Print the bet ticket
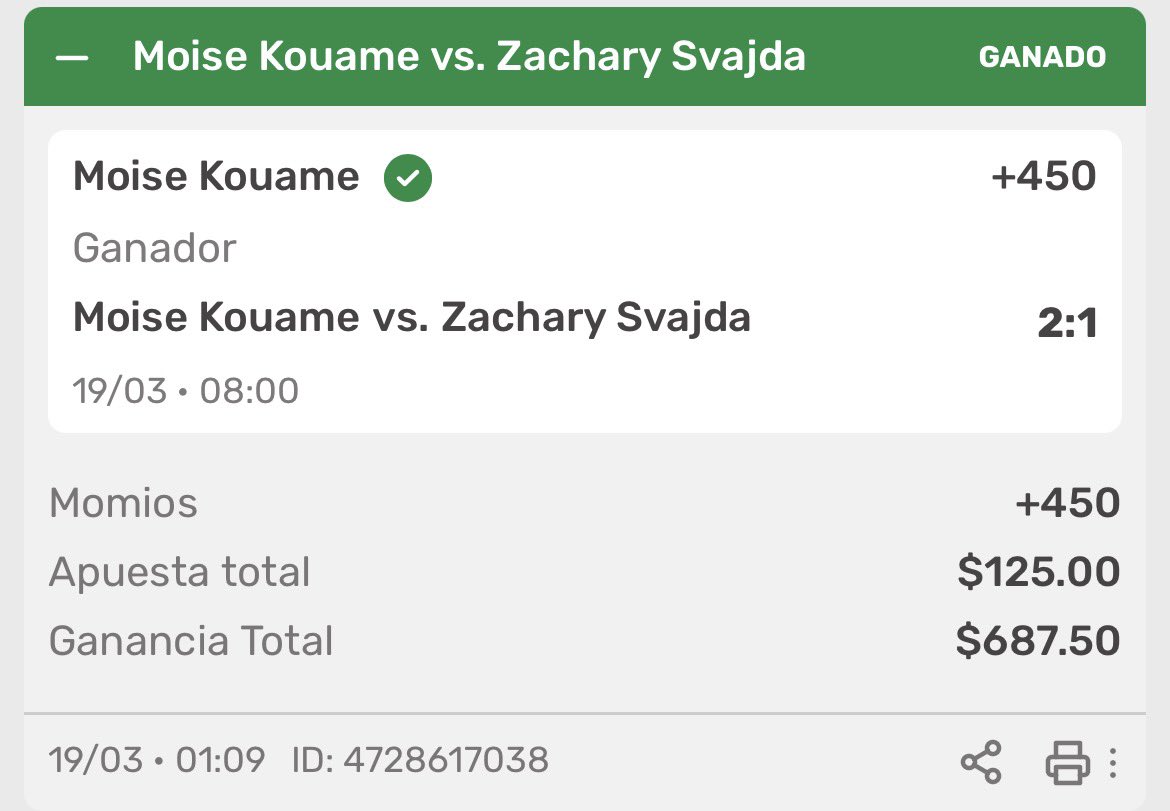 tap(1067, 763)
